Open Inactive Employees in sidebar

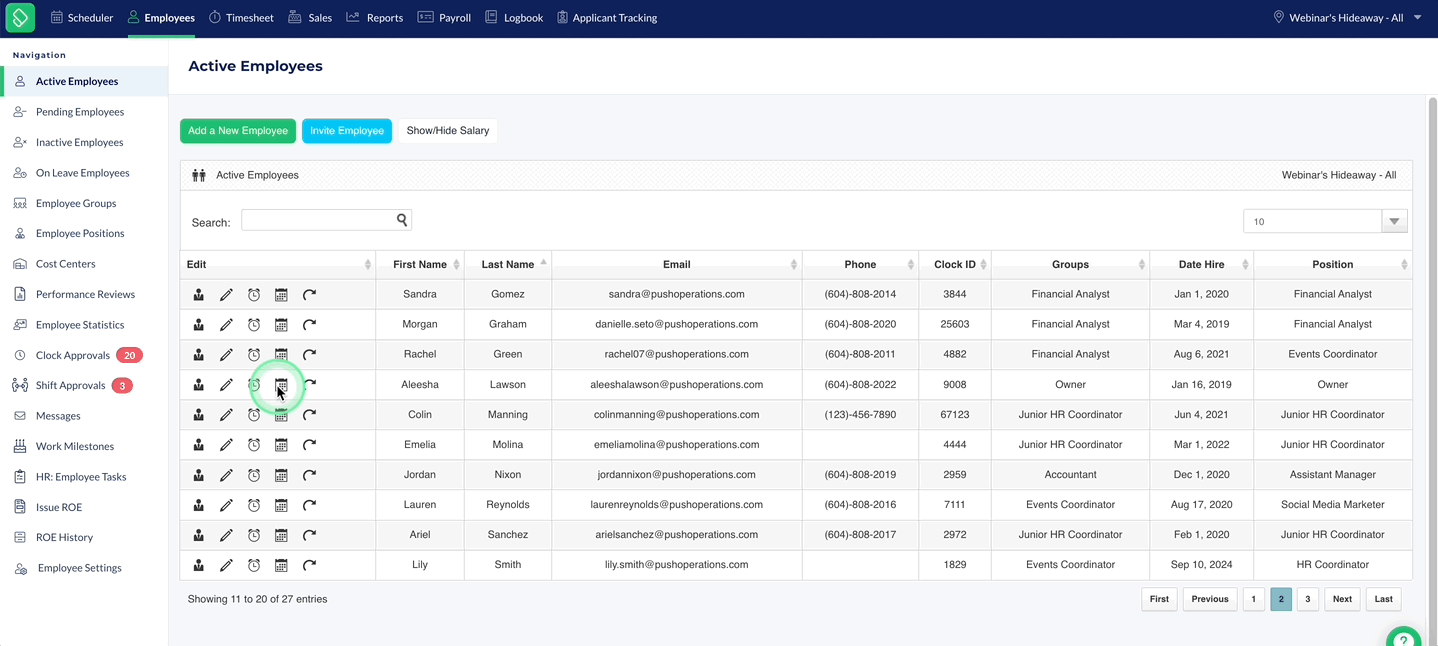(x=80, y=142)
